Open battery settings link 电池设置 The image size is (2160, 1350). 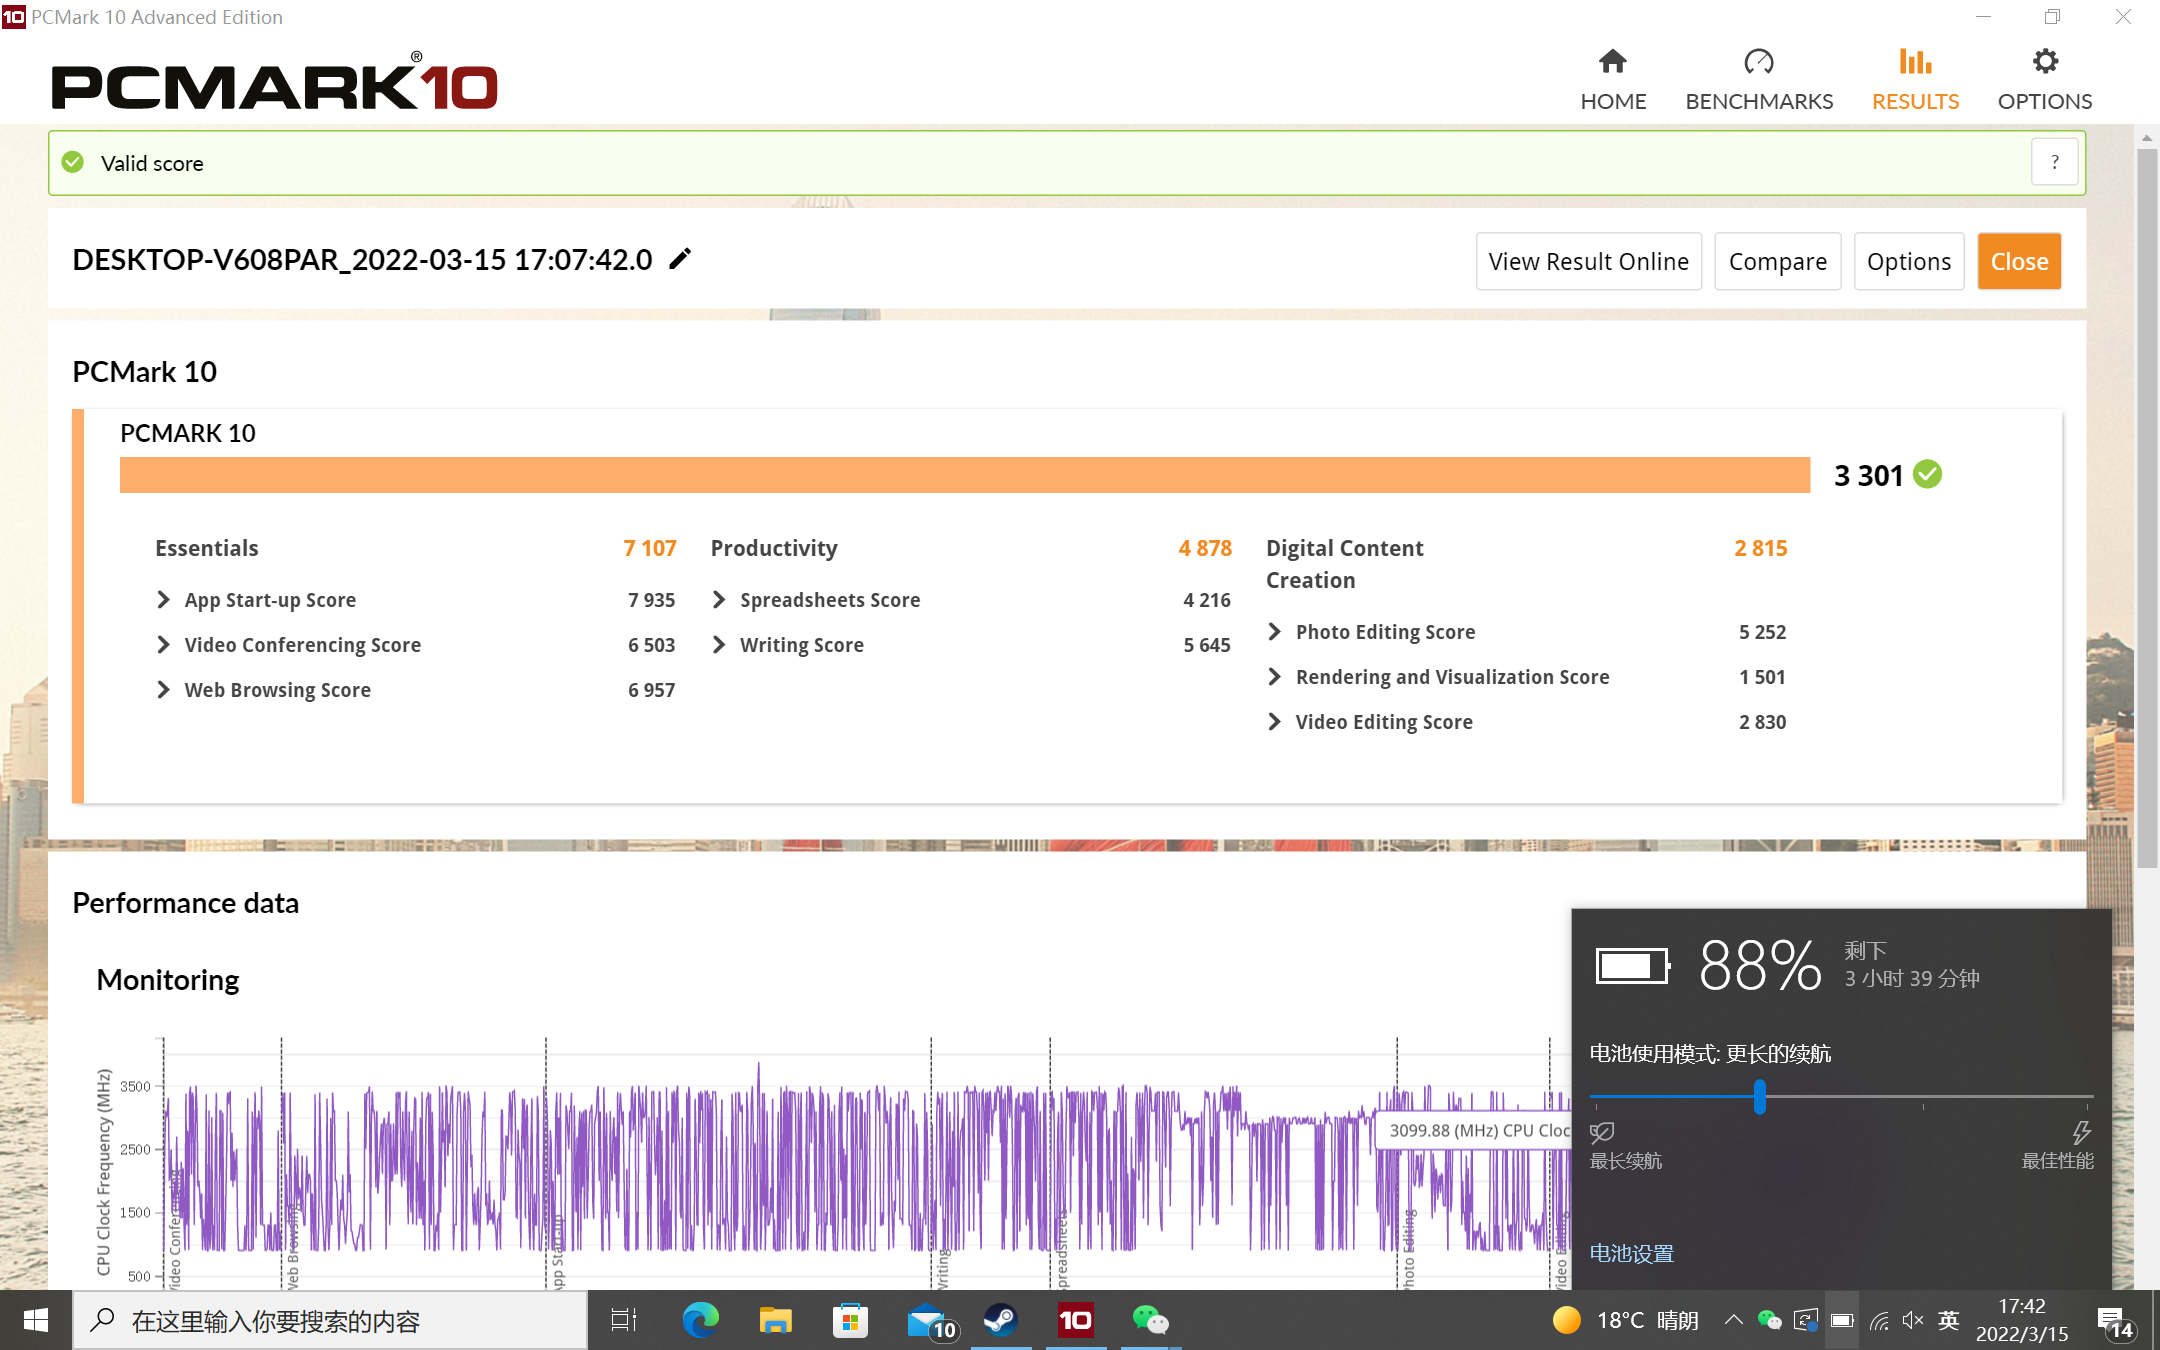pyautogui.click(x=1632, y=1253)
